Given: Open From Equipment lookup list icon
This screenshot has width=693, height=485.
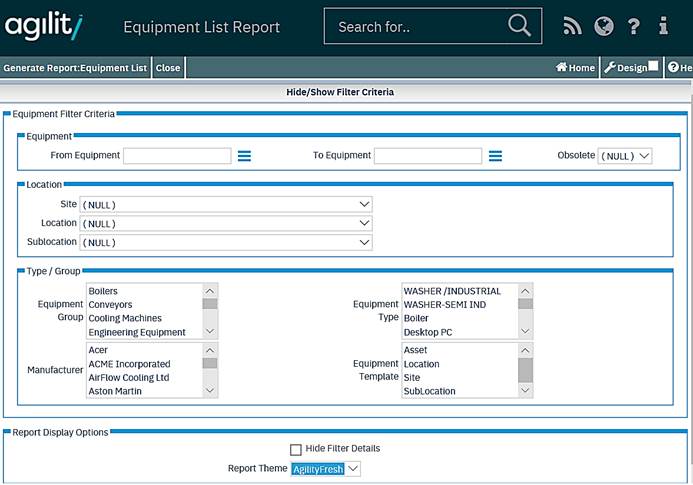Looking at the screenshot, I should (244, 156).
